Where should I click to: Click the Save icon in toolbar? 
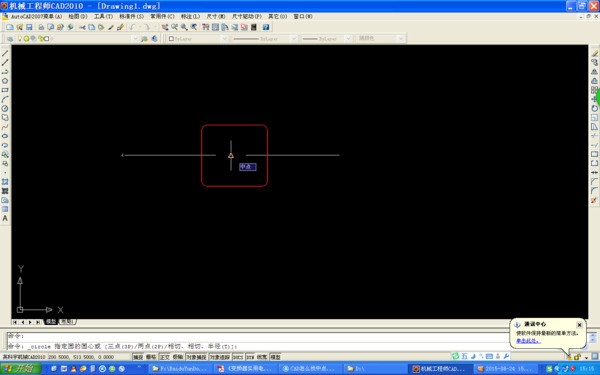pyautogui.click(x=29, y=27)
